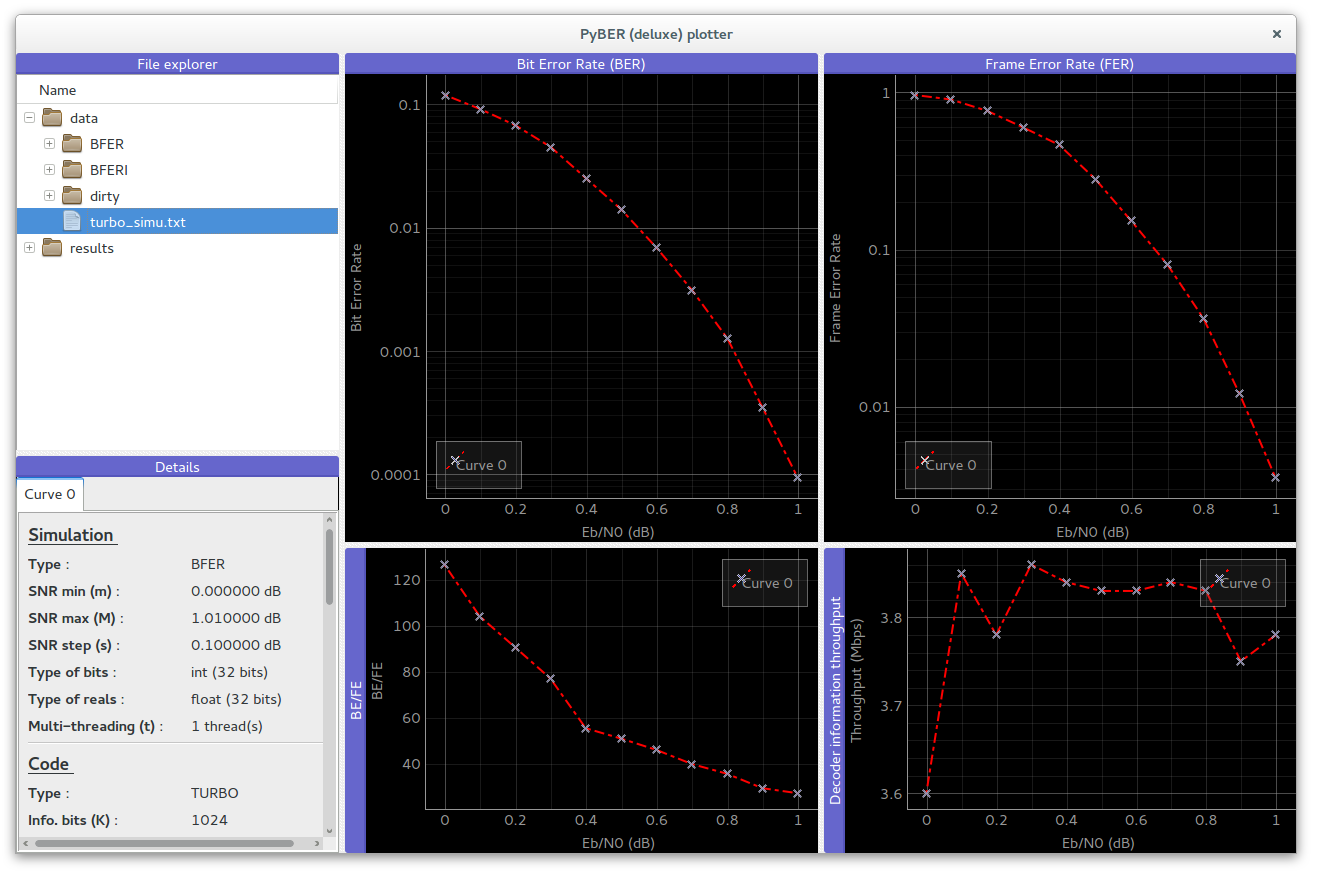Click the data folder icon
The height and width of the screenshot is (878, 1319).
point(52,118)
